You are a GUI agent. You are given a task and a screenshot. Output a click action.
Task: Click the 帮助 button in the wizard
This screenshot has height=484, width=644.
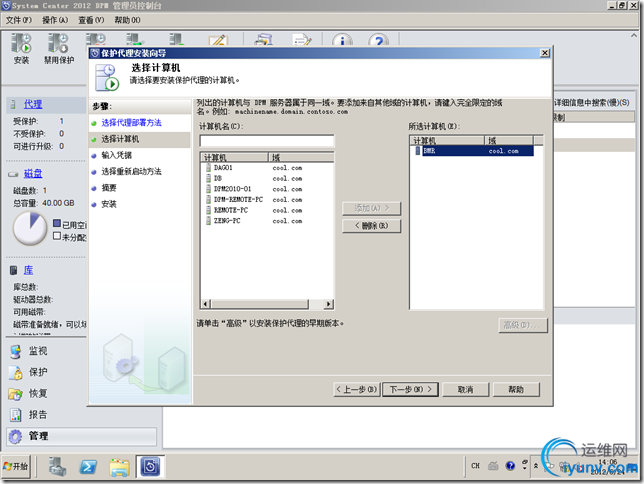tap(516, 389)
